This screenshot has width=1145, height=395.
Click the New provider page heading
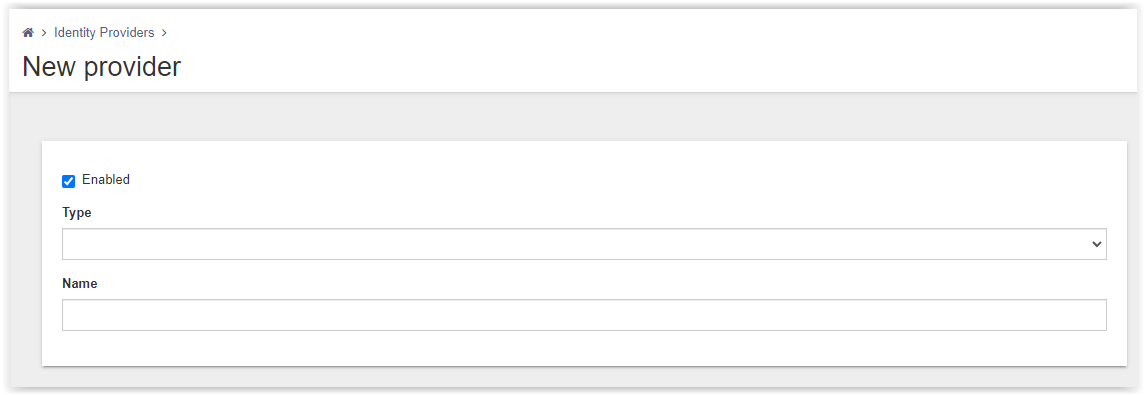pos(102,67)
